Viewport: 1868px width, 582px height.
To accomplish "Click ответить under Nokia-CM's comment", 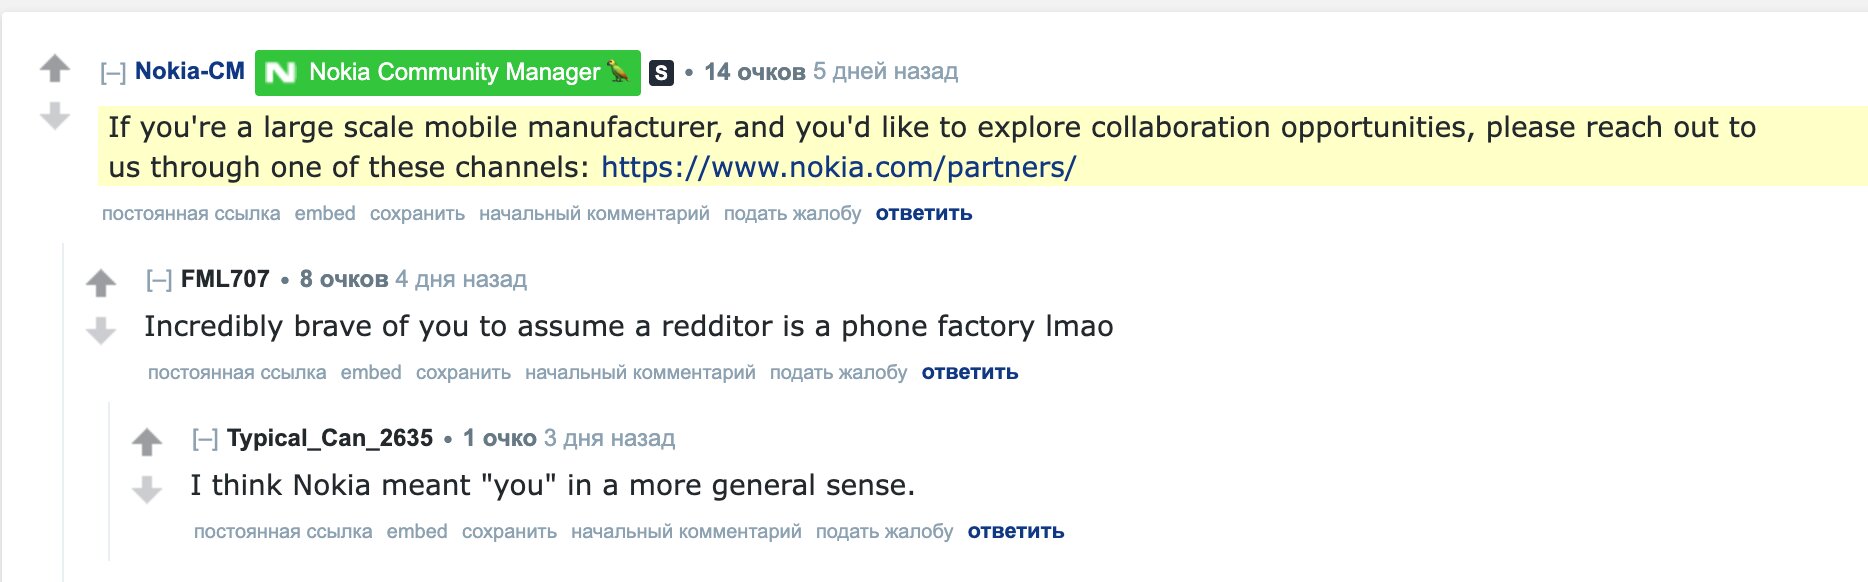I will (924, 213).
